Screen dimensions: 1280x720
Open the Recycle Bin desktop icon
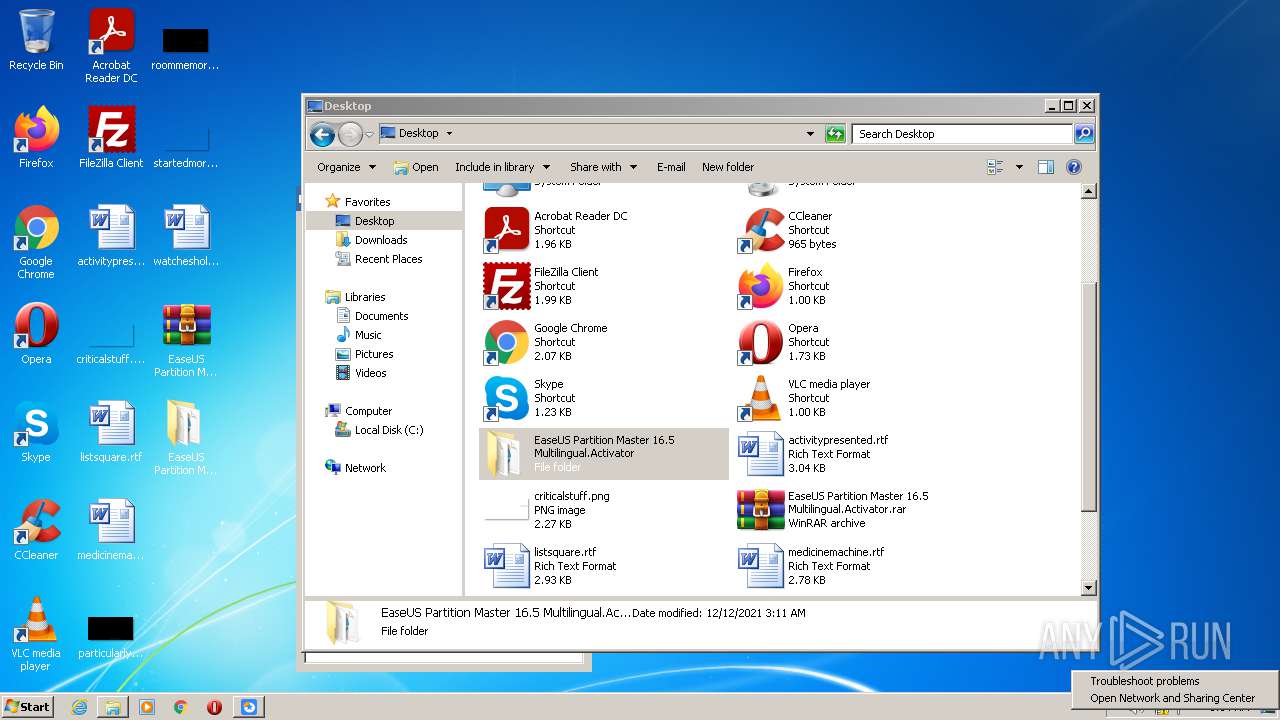click(36, 41)
